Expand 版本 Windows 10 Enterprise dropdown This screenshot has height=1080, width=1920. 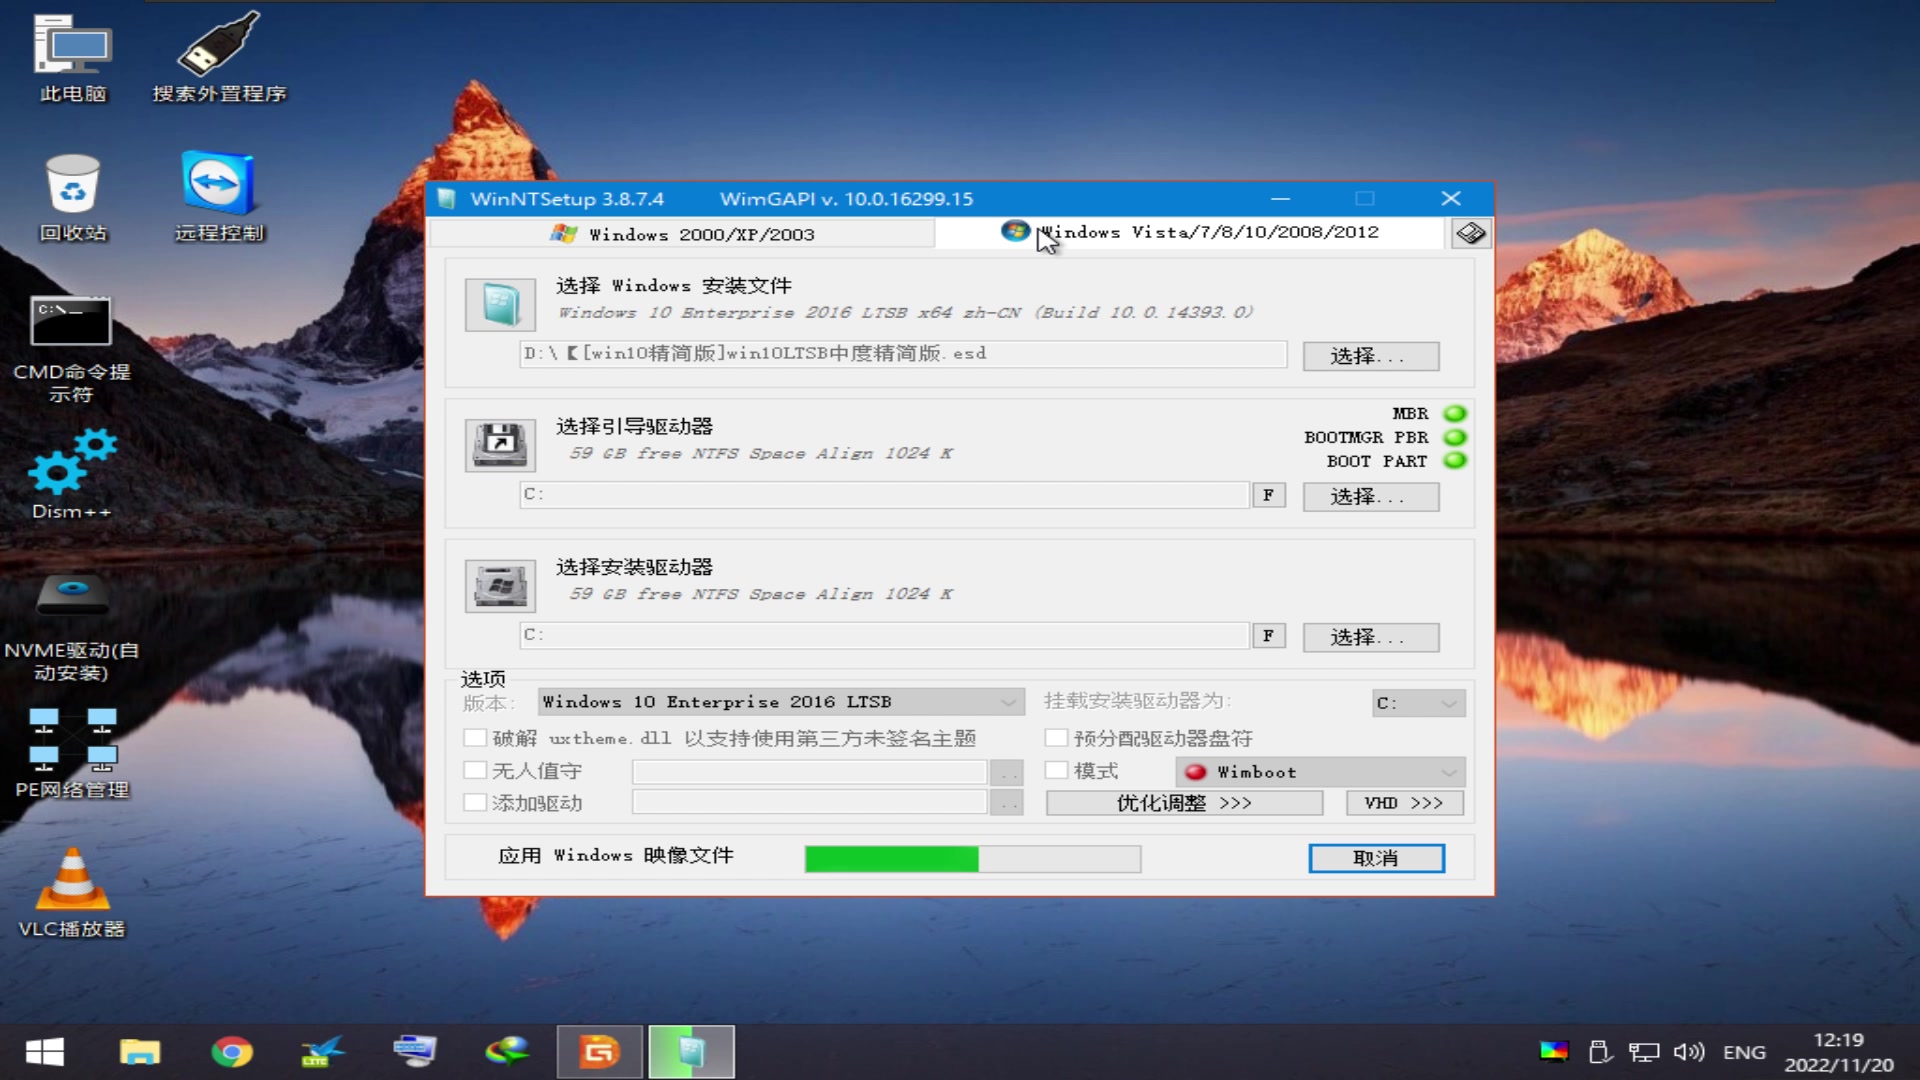point(780,702)
